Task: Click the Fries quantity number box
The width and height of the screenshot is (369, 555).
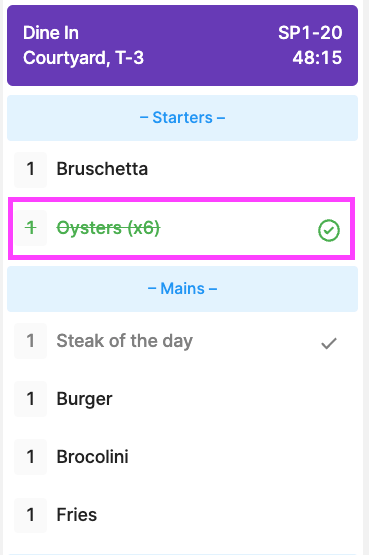Action: (30, 515)
